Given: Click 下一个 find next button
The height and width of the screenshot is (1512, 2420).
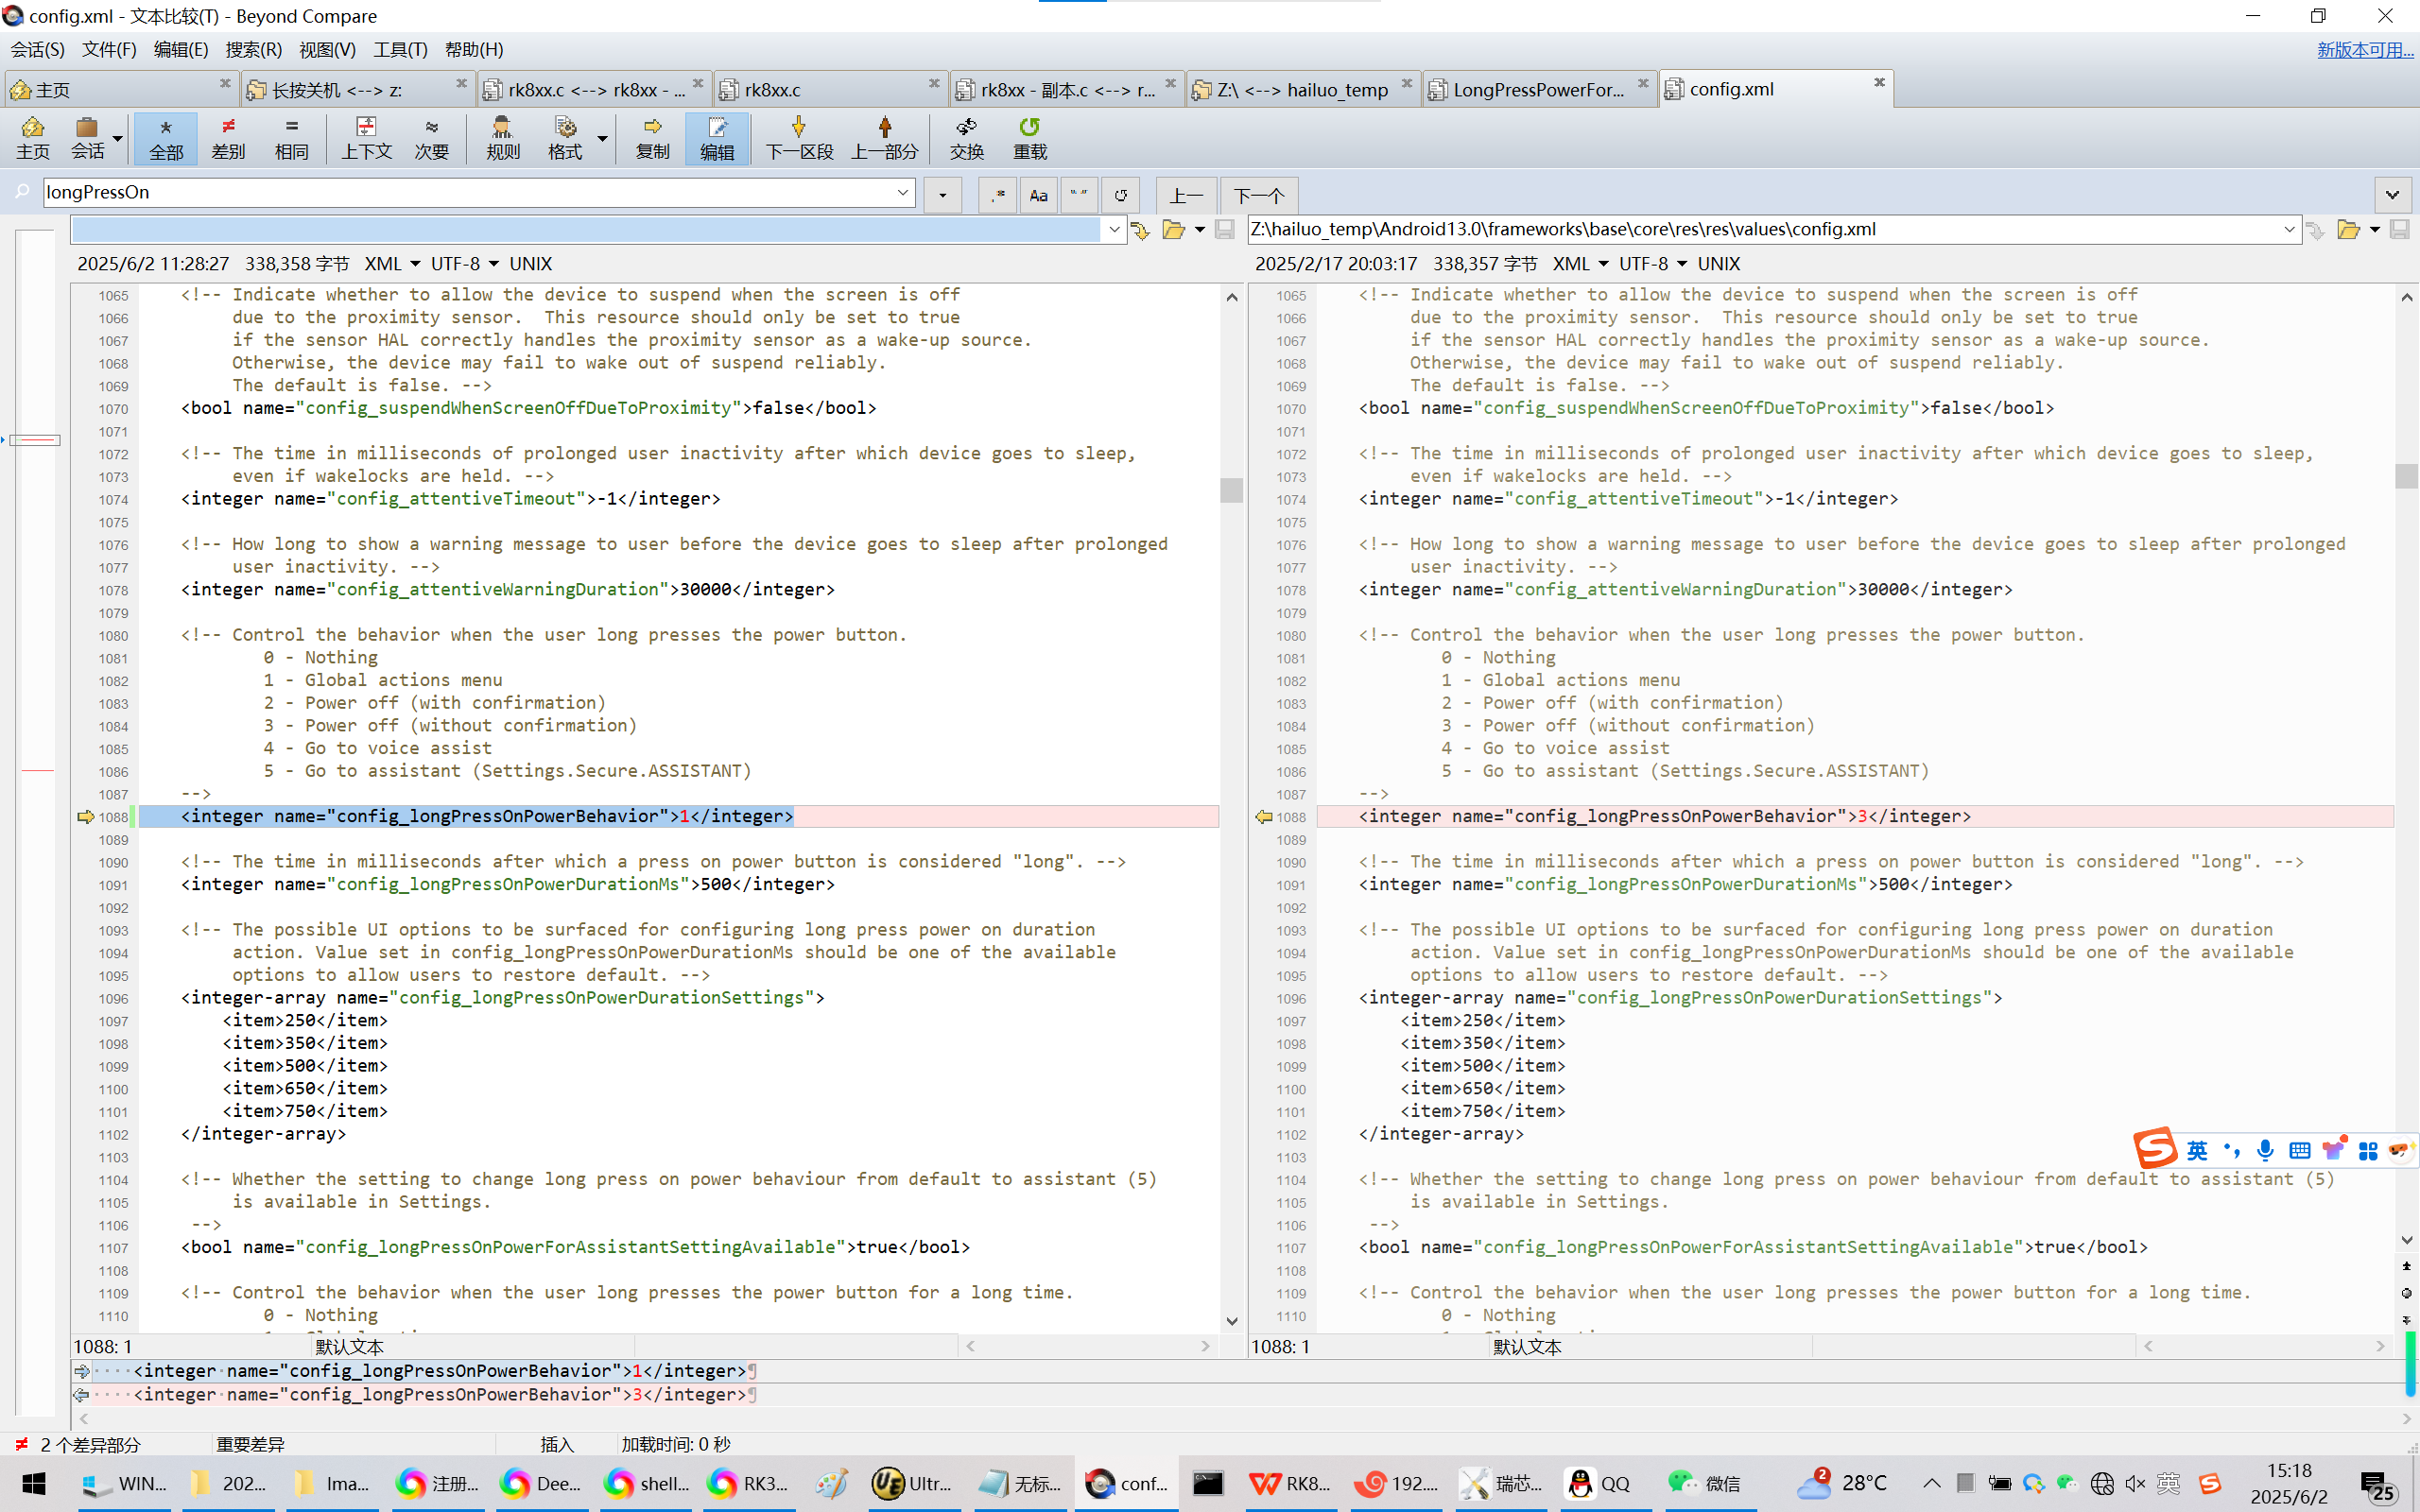Looking at the screenshot, I should [1258, 195].
